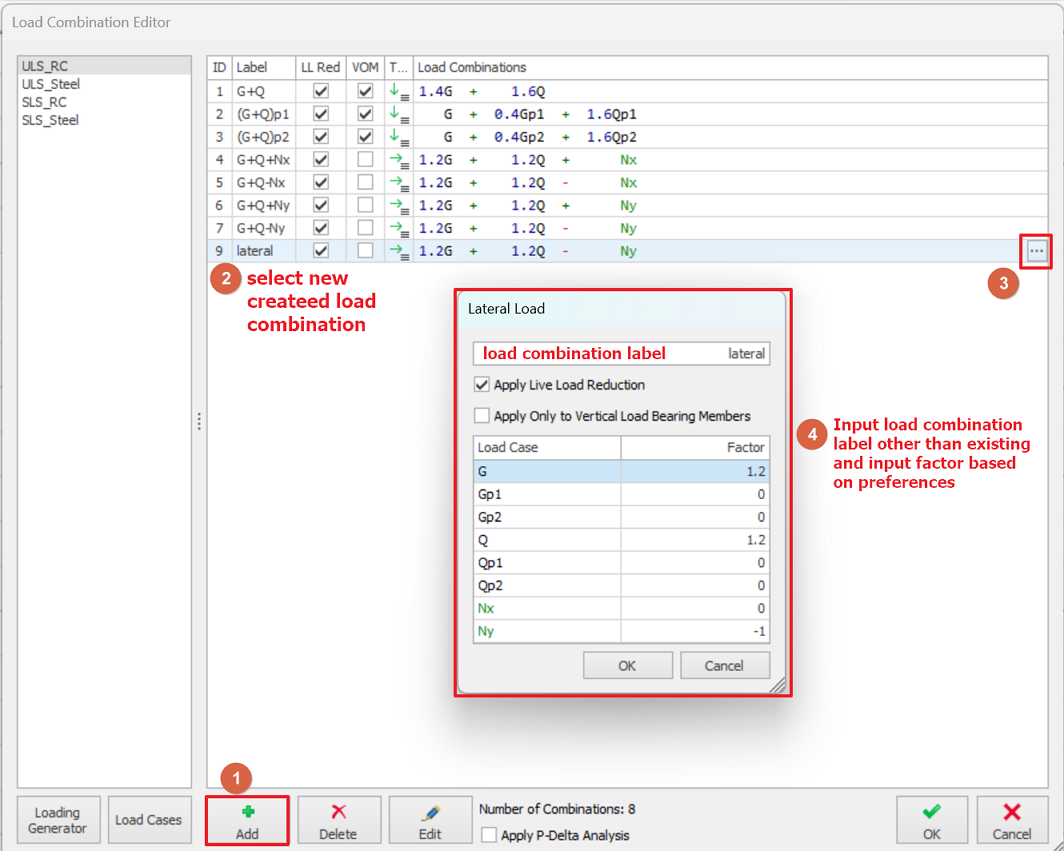Enable Apply Only to Vertical Load Bearing Members
The image size is (1064, 851).
[483, 416]
